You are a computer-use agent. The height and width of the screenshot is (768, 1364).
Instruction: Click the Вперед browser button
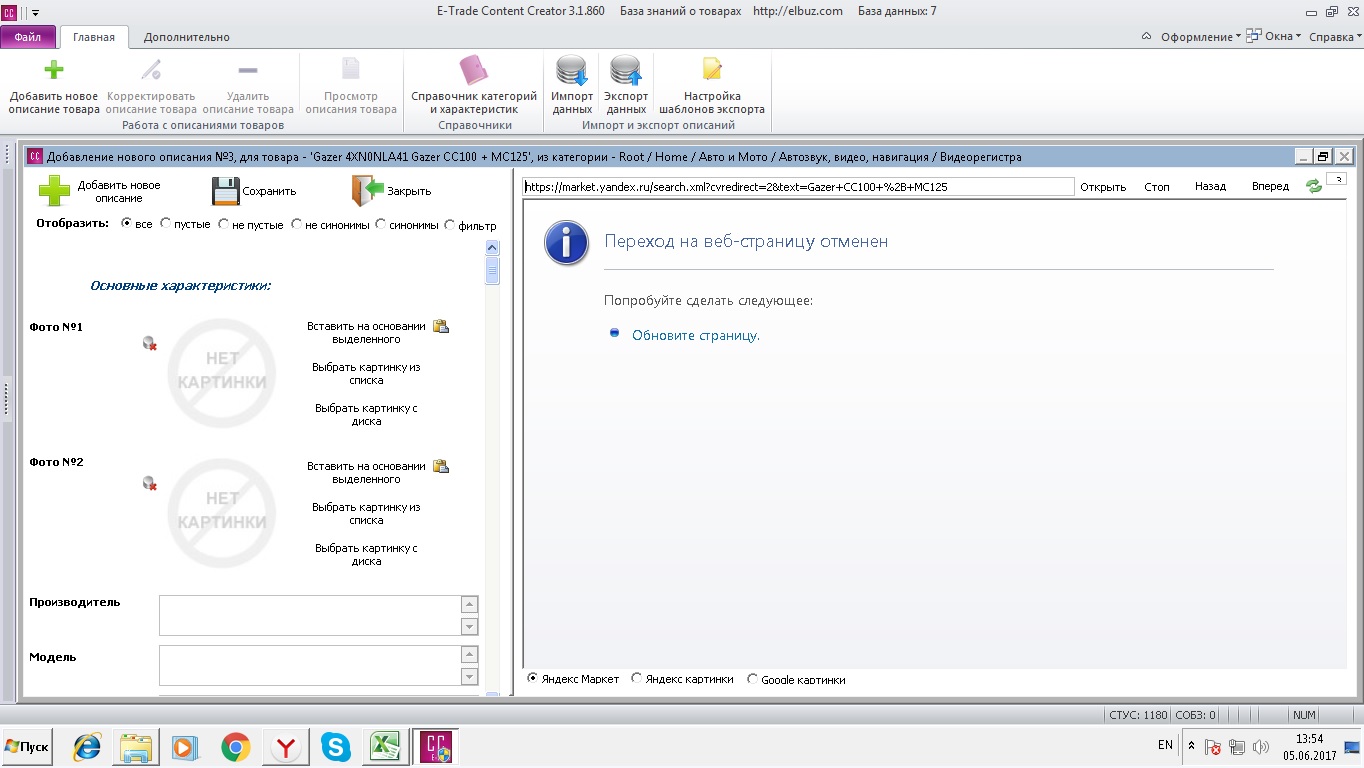coord(1270,187)
